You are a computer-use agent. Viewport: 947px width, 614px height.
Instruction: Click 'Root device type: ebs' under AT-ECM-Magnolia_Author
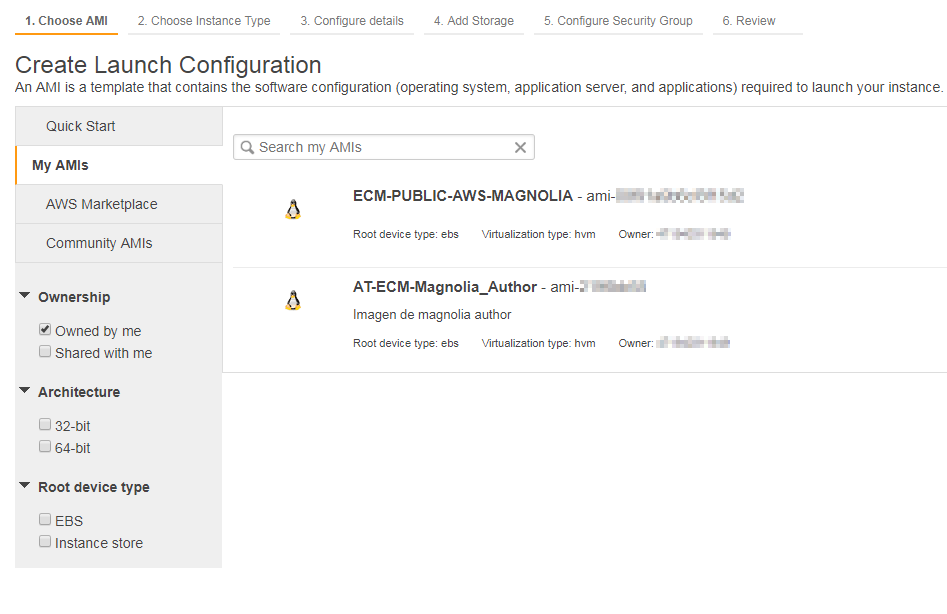(406, 343)
